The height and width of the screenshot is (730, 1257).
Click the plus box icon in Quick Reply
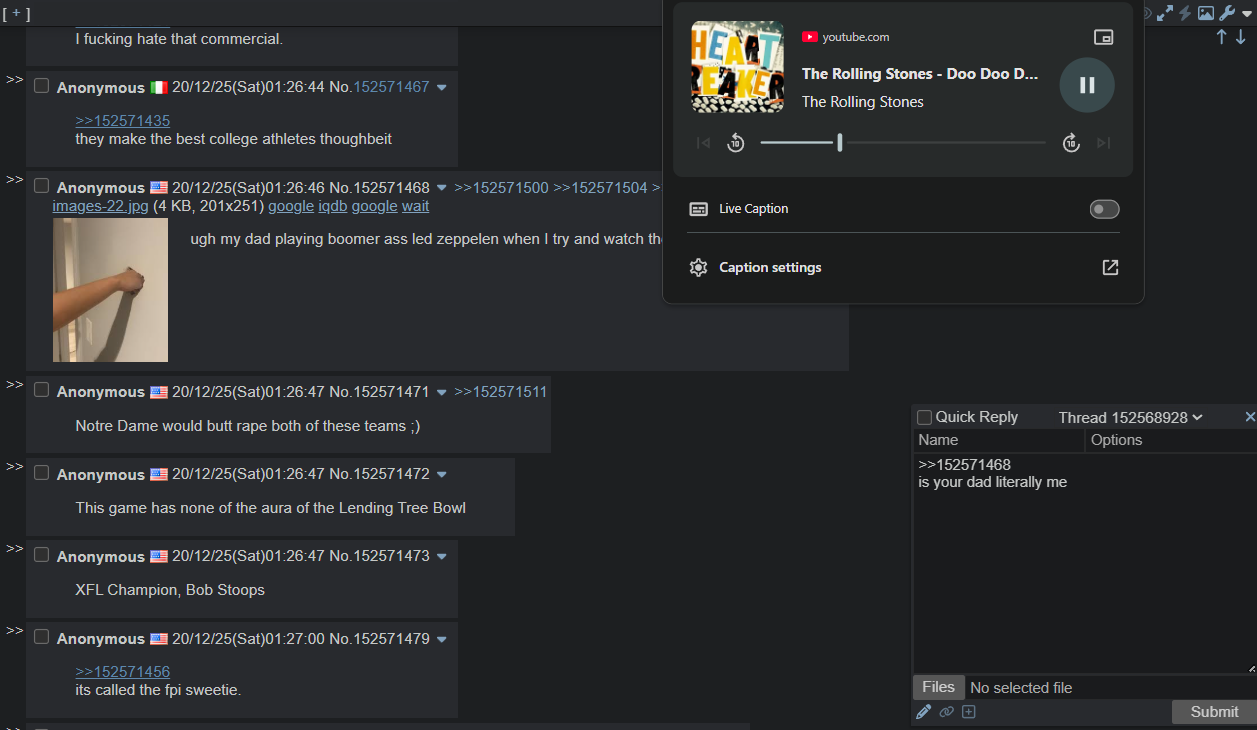click(x=969, y=712)
